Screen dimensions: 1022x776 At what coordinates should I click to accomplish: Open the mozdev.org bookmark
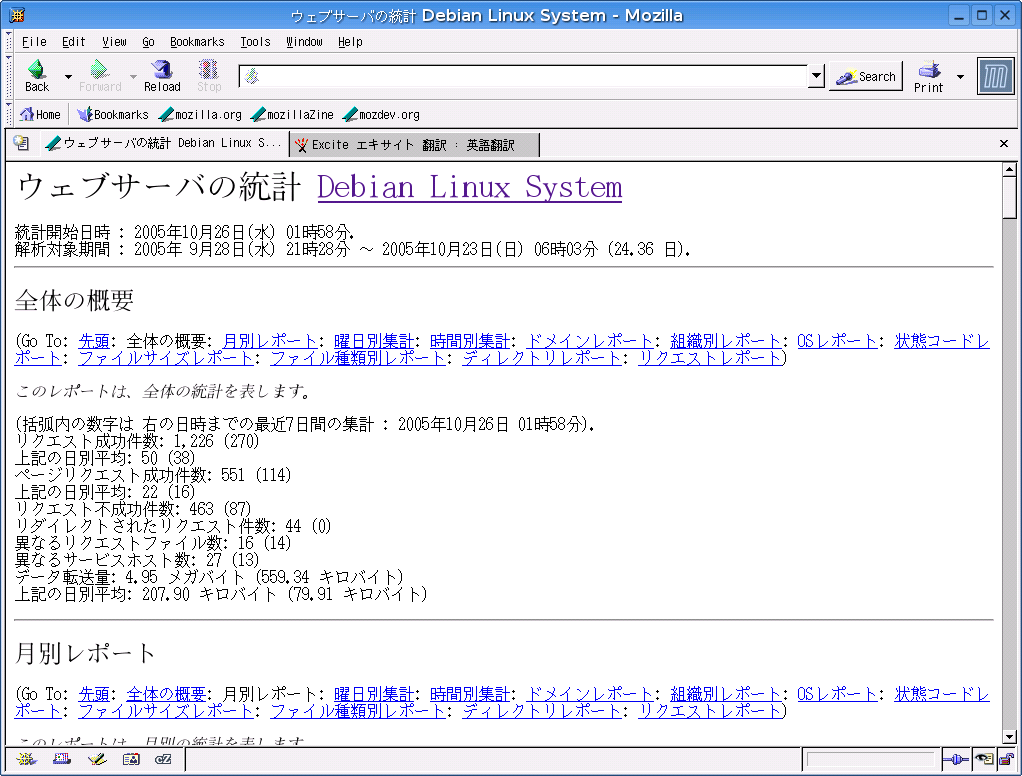point(381,115)
